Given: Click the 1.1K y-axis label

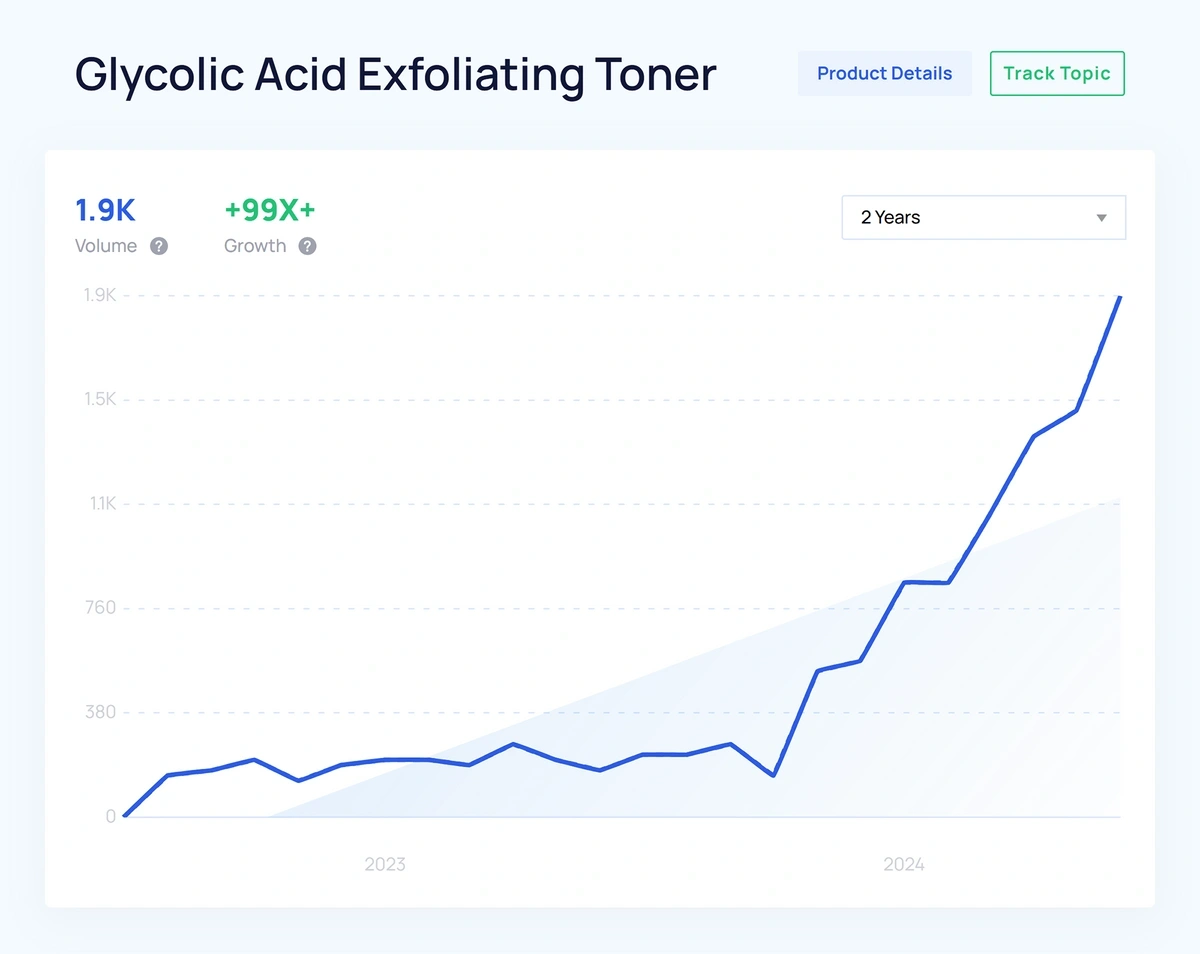Looking at the screenshot, I should click(102, 504).
